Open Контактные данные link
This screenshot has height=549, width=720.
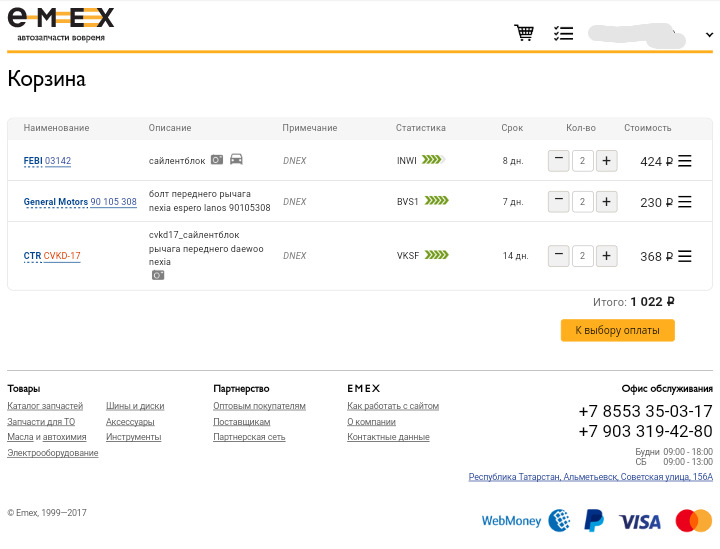[388, 437]
